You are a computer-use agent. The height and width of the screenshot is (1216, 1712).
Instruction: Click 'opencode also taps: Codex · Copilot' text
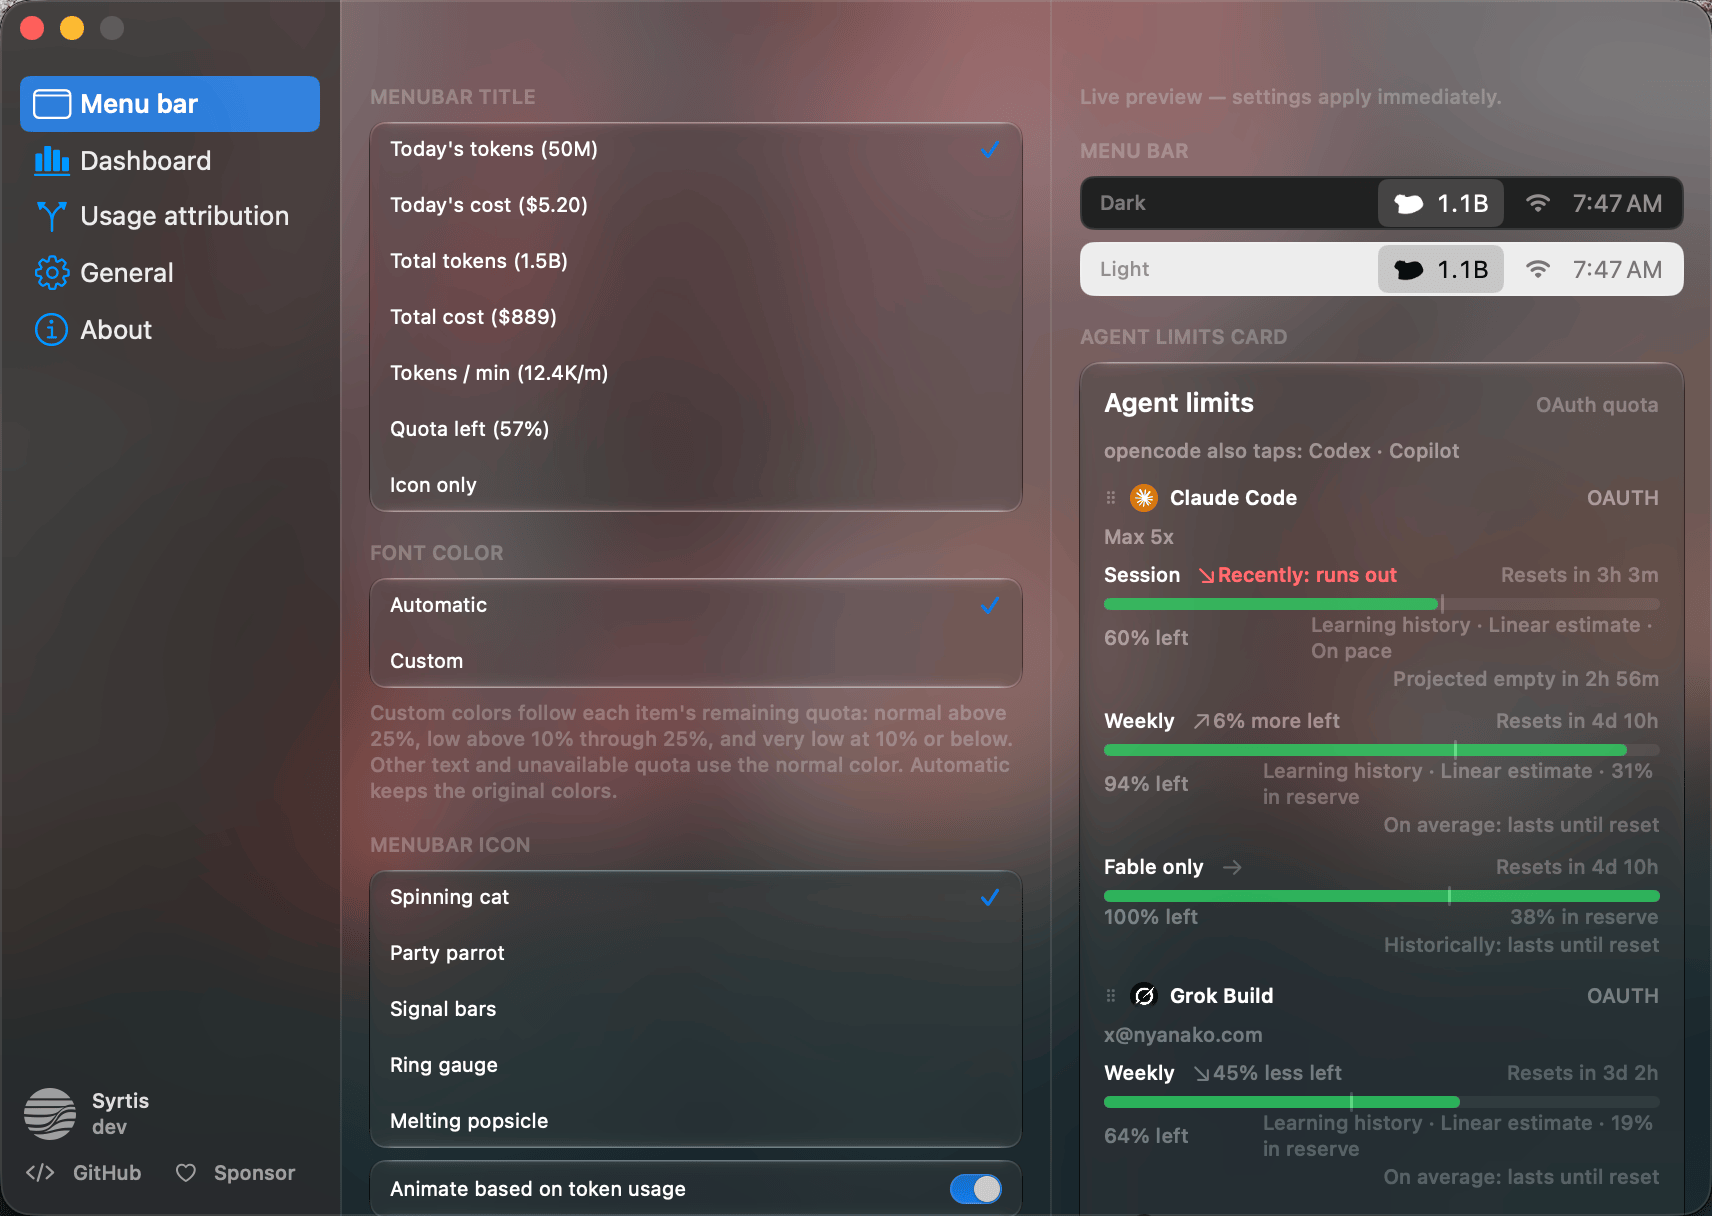pos(1281,451)
